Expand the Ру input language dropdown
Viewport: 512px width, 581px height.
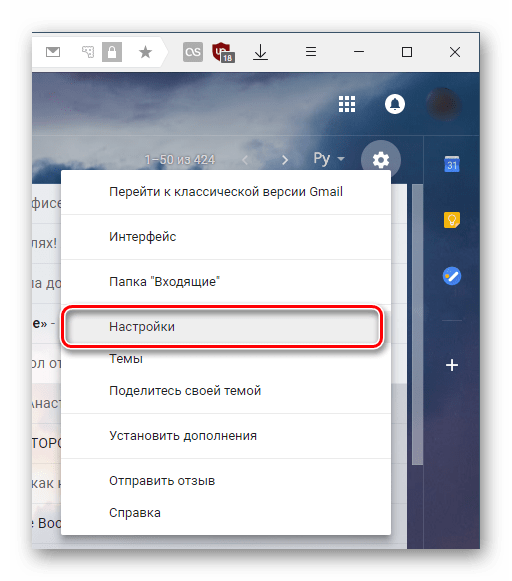[x=329, y=159]
